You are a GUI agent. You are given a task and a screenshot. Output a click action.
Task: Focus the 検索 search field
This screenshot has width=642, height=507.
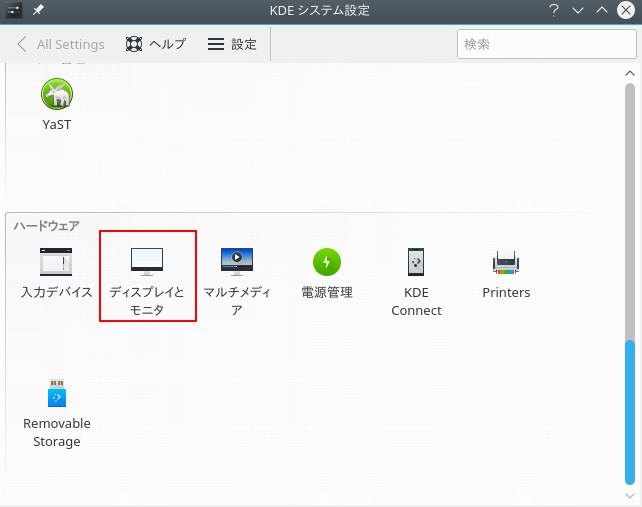[547, 44]
